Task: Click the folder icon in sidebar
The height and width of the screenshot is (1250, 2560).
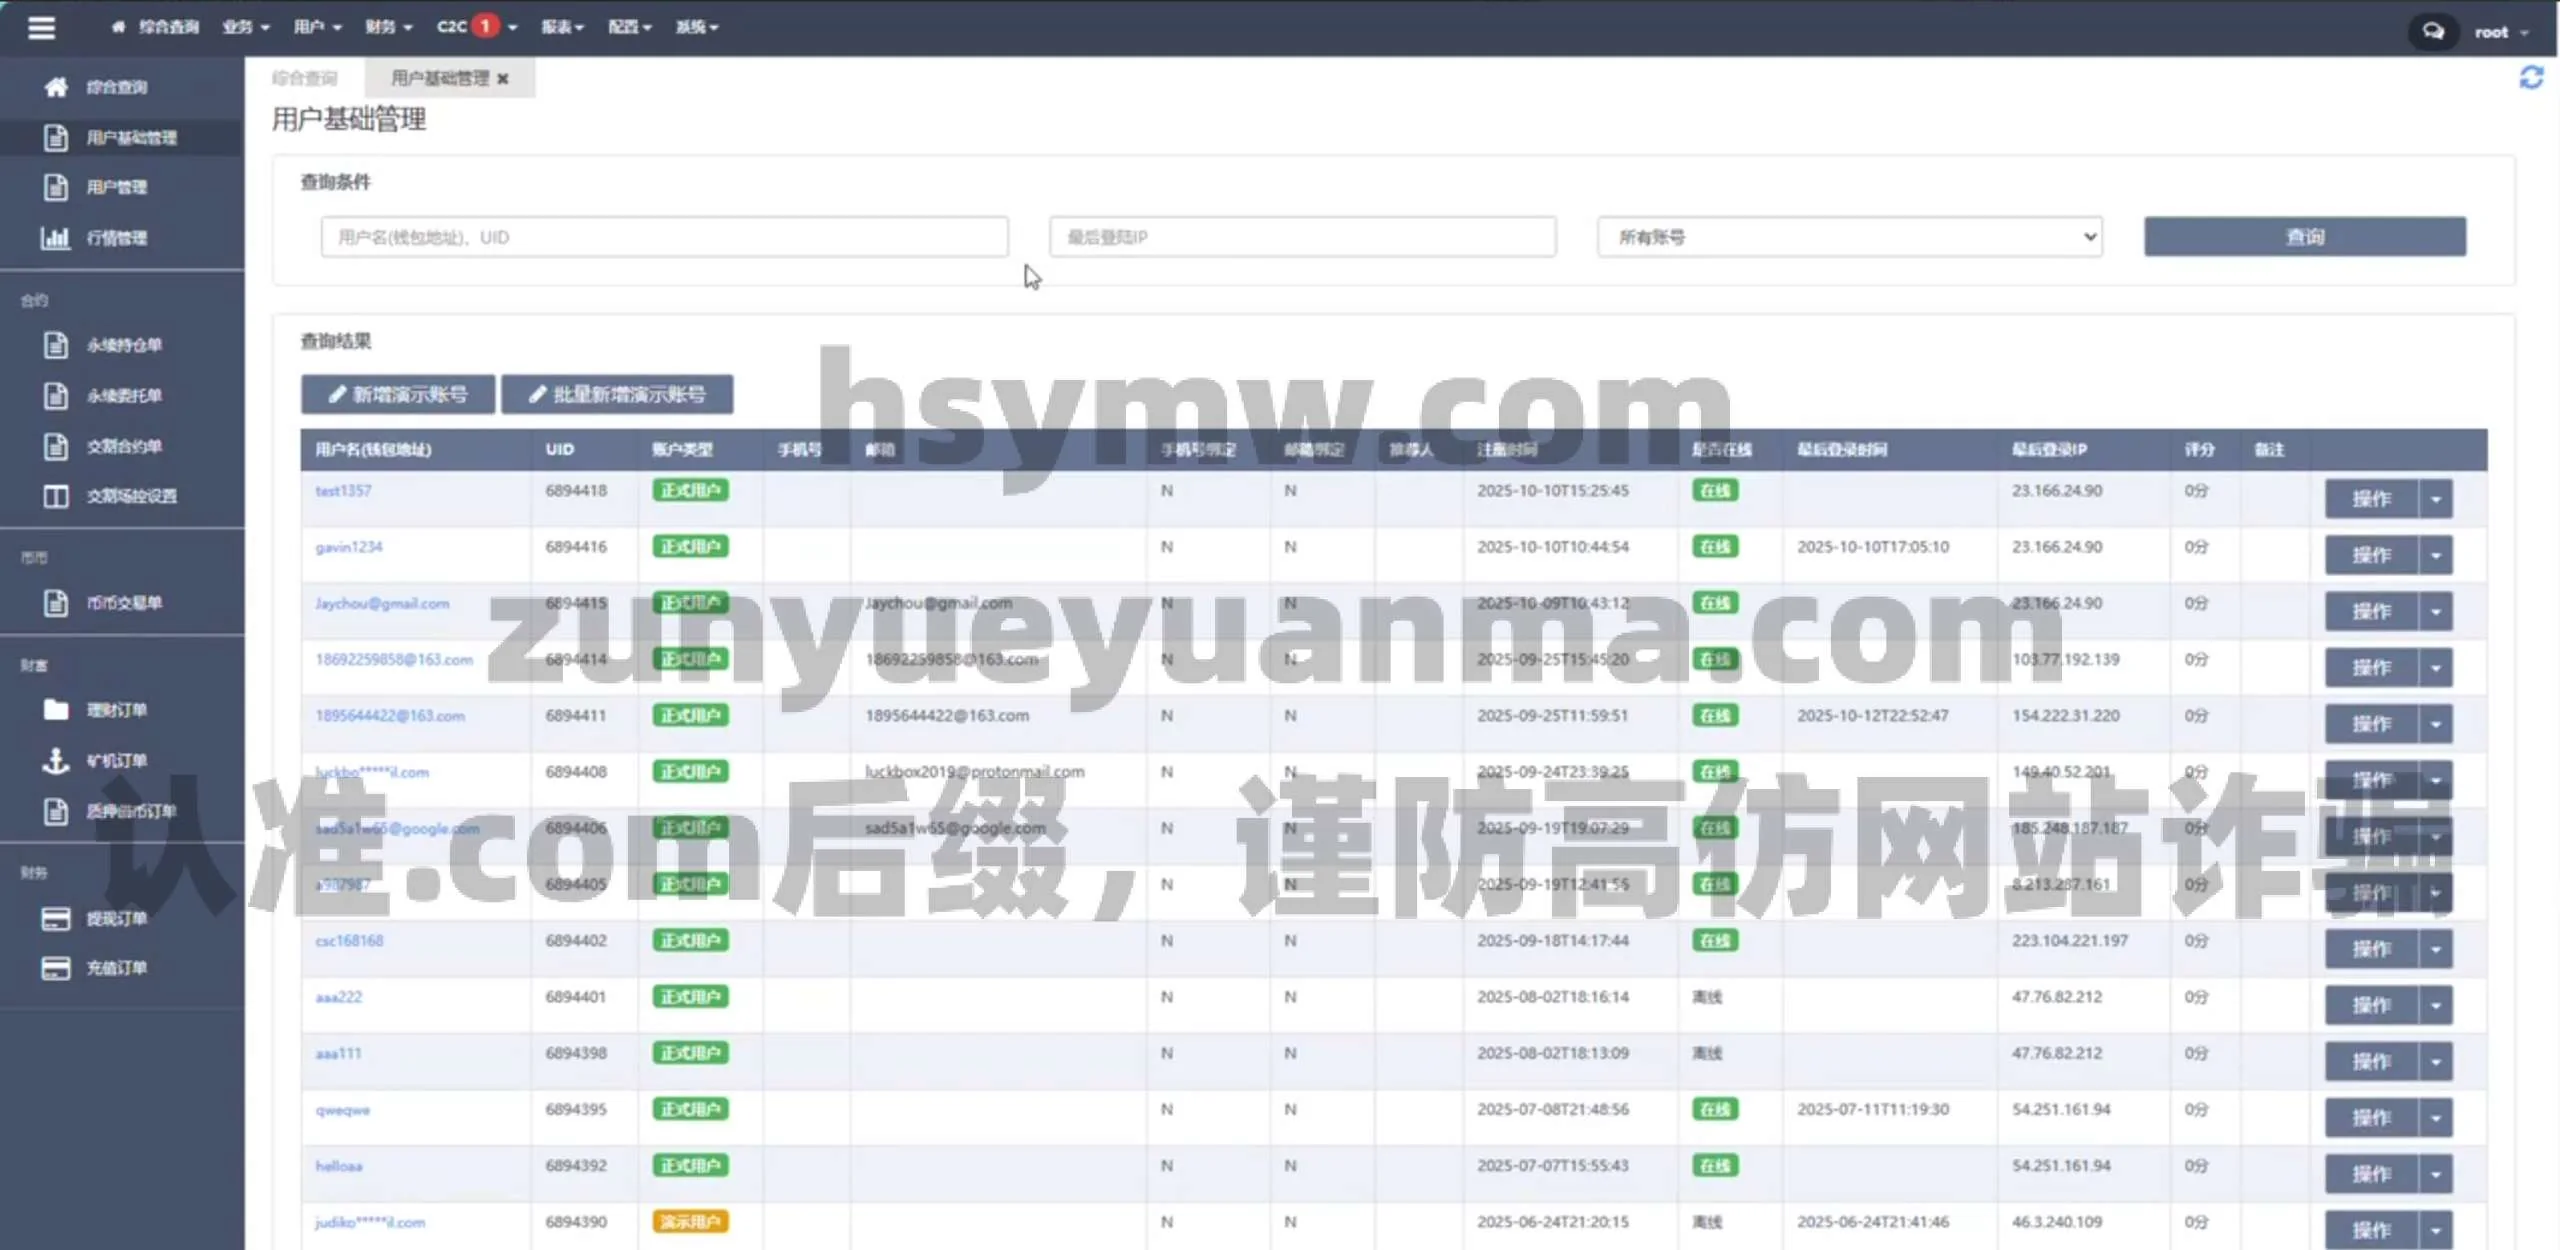Action: click(x=56, y=710)
